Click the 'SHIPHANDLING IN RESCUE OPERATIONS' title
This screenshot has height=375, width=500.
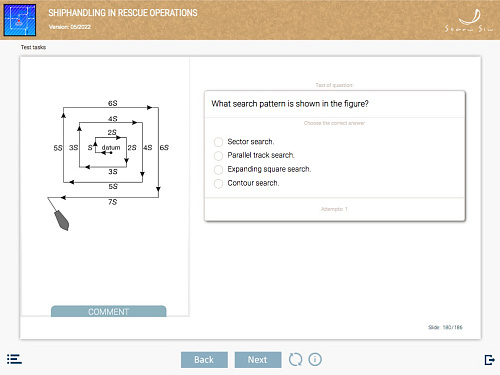click(x=123, y=13)
